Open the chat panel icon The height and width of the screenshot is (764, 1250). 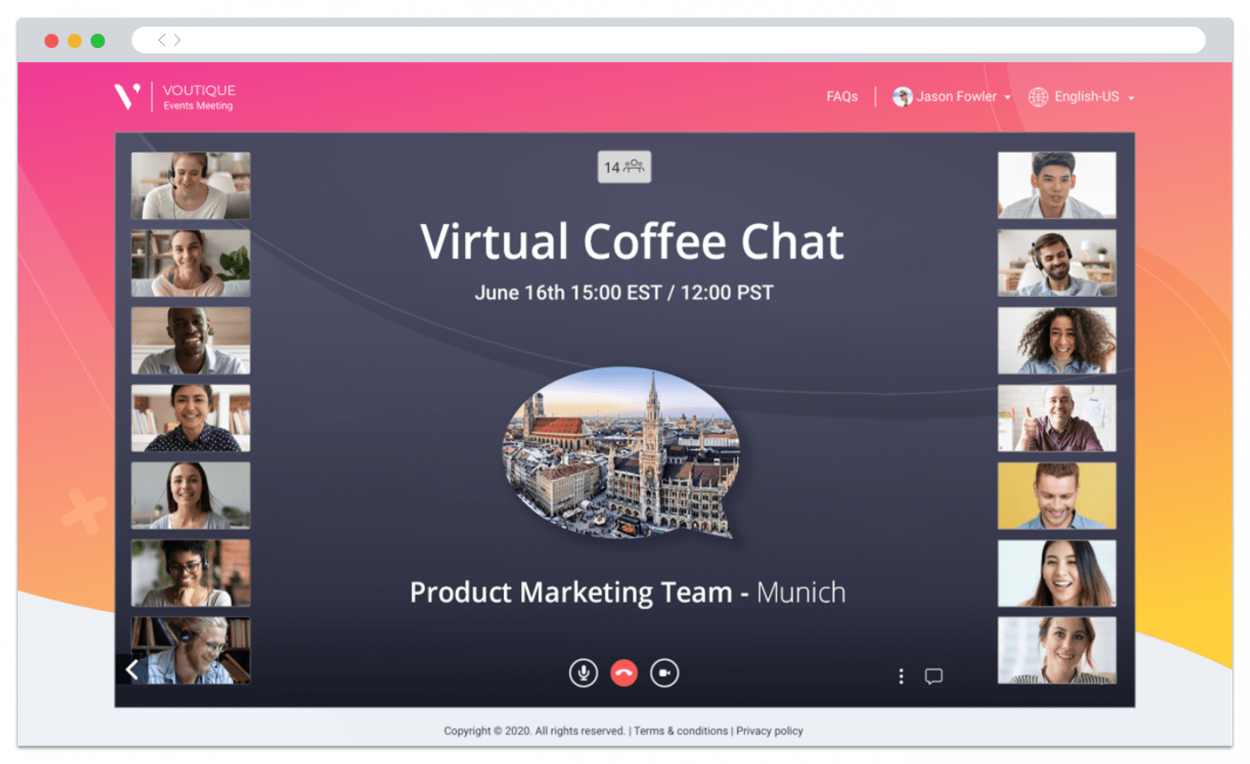click(x=934, y=677)
